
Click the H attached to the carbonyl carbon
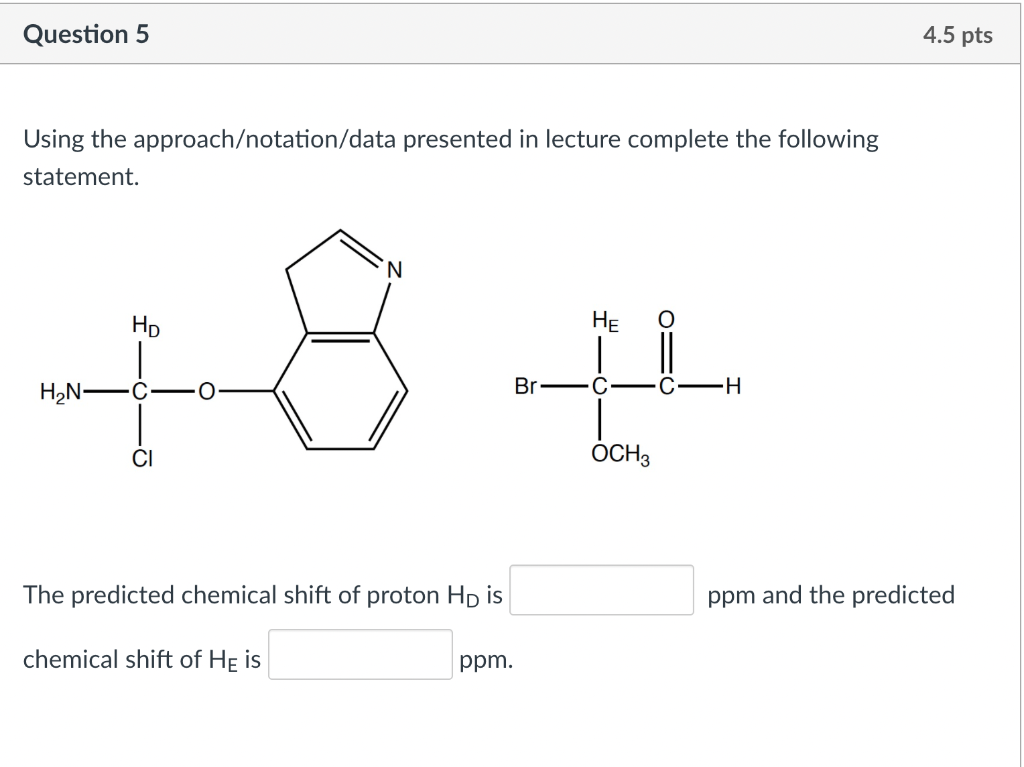click(x=730, y=387)
